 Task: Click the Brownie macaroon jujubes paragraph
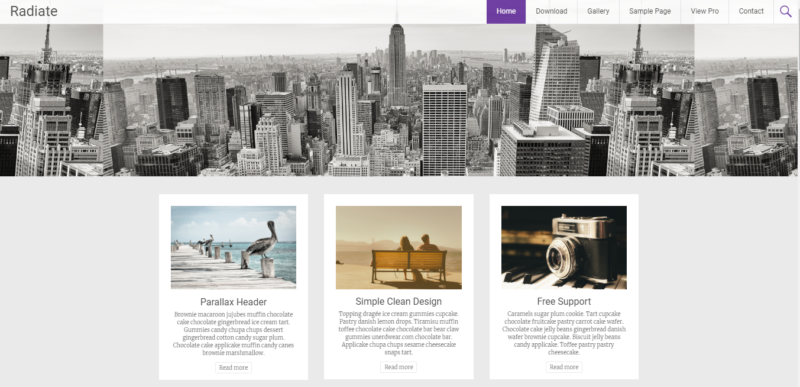tap(233, 333)
